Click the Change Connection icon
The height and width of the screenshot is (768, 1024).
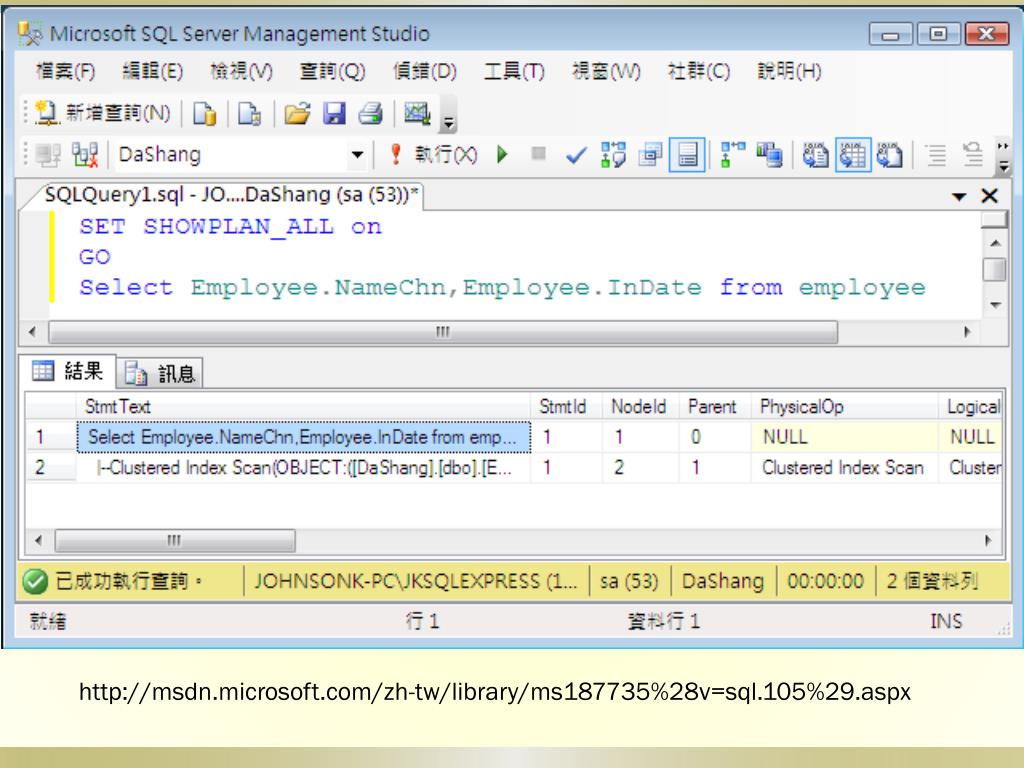(85, 155)
